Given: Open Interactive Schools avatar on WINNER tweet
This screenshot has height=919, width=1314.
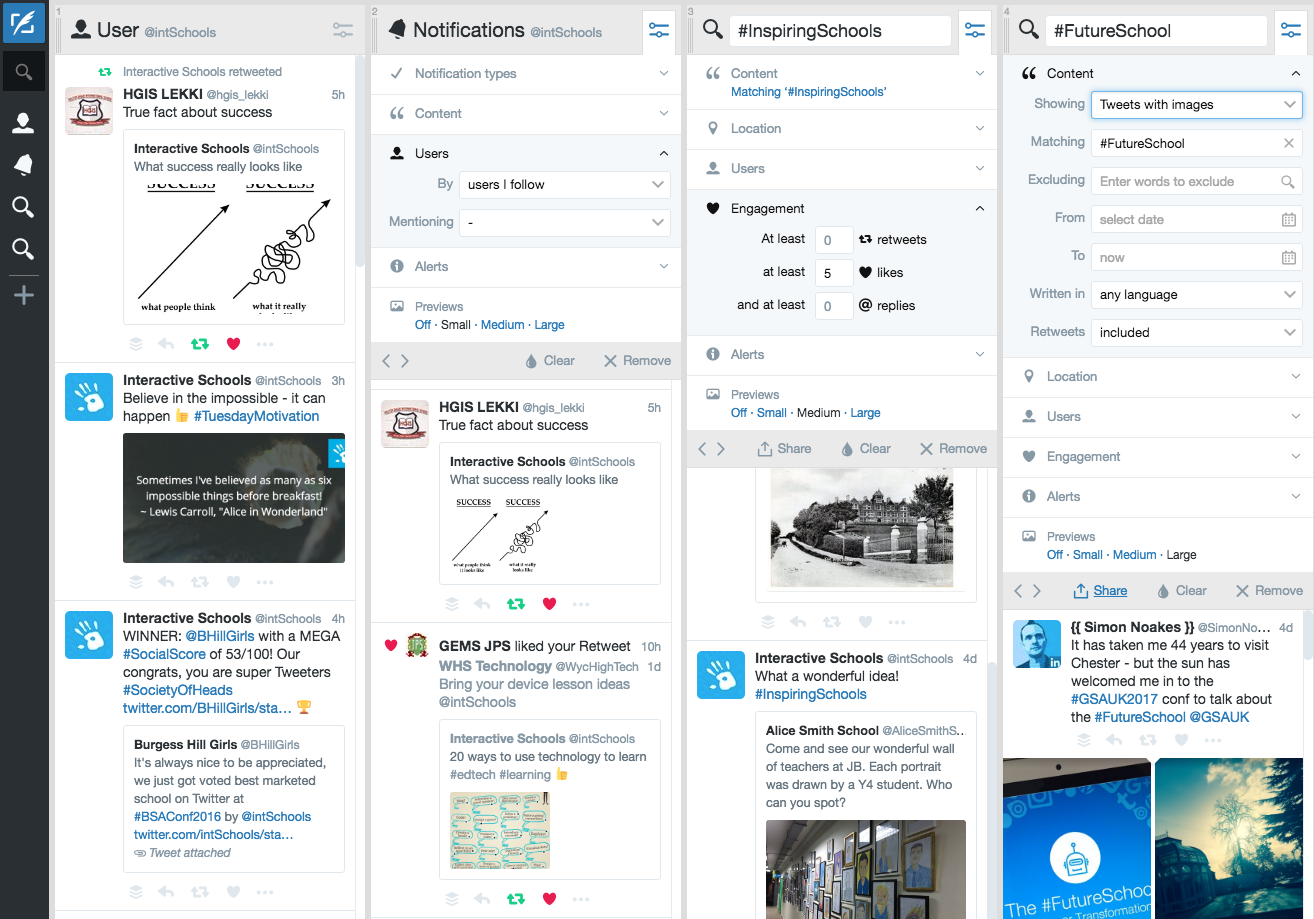Looking at the screenshot, I should coord(89,635).
